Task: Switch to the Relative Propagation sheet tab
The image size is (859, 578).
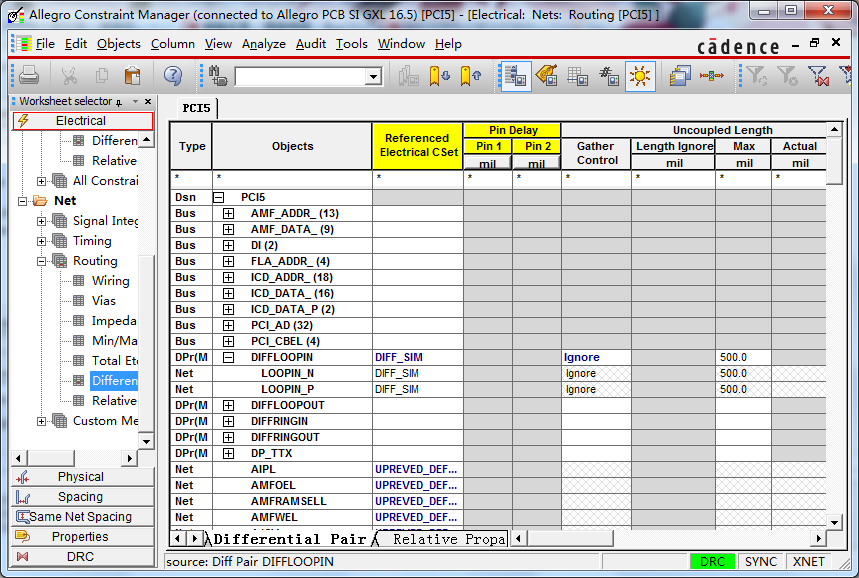Action: coord(444,539)
